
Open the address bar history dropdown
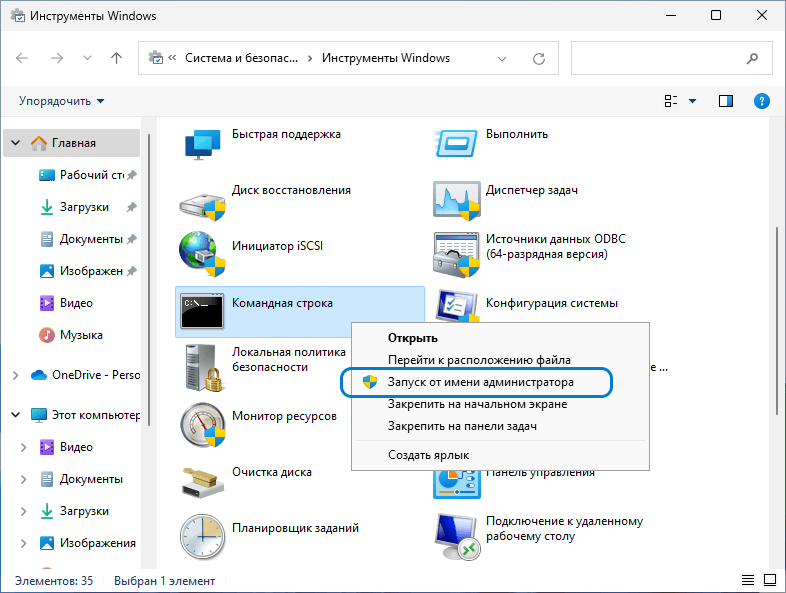click(501, 59)
